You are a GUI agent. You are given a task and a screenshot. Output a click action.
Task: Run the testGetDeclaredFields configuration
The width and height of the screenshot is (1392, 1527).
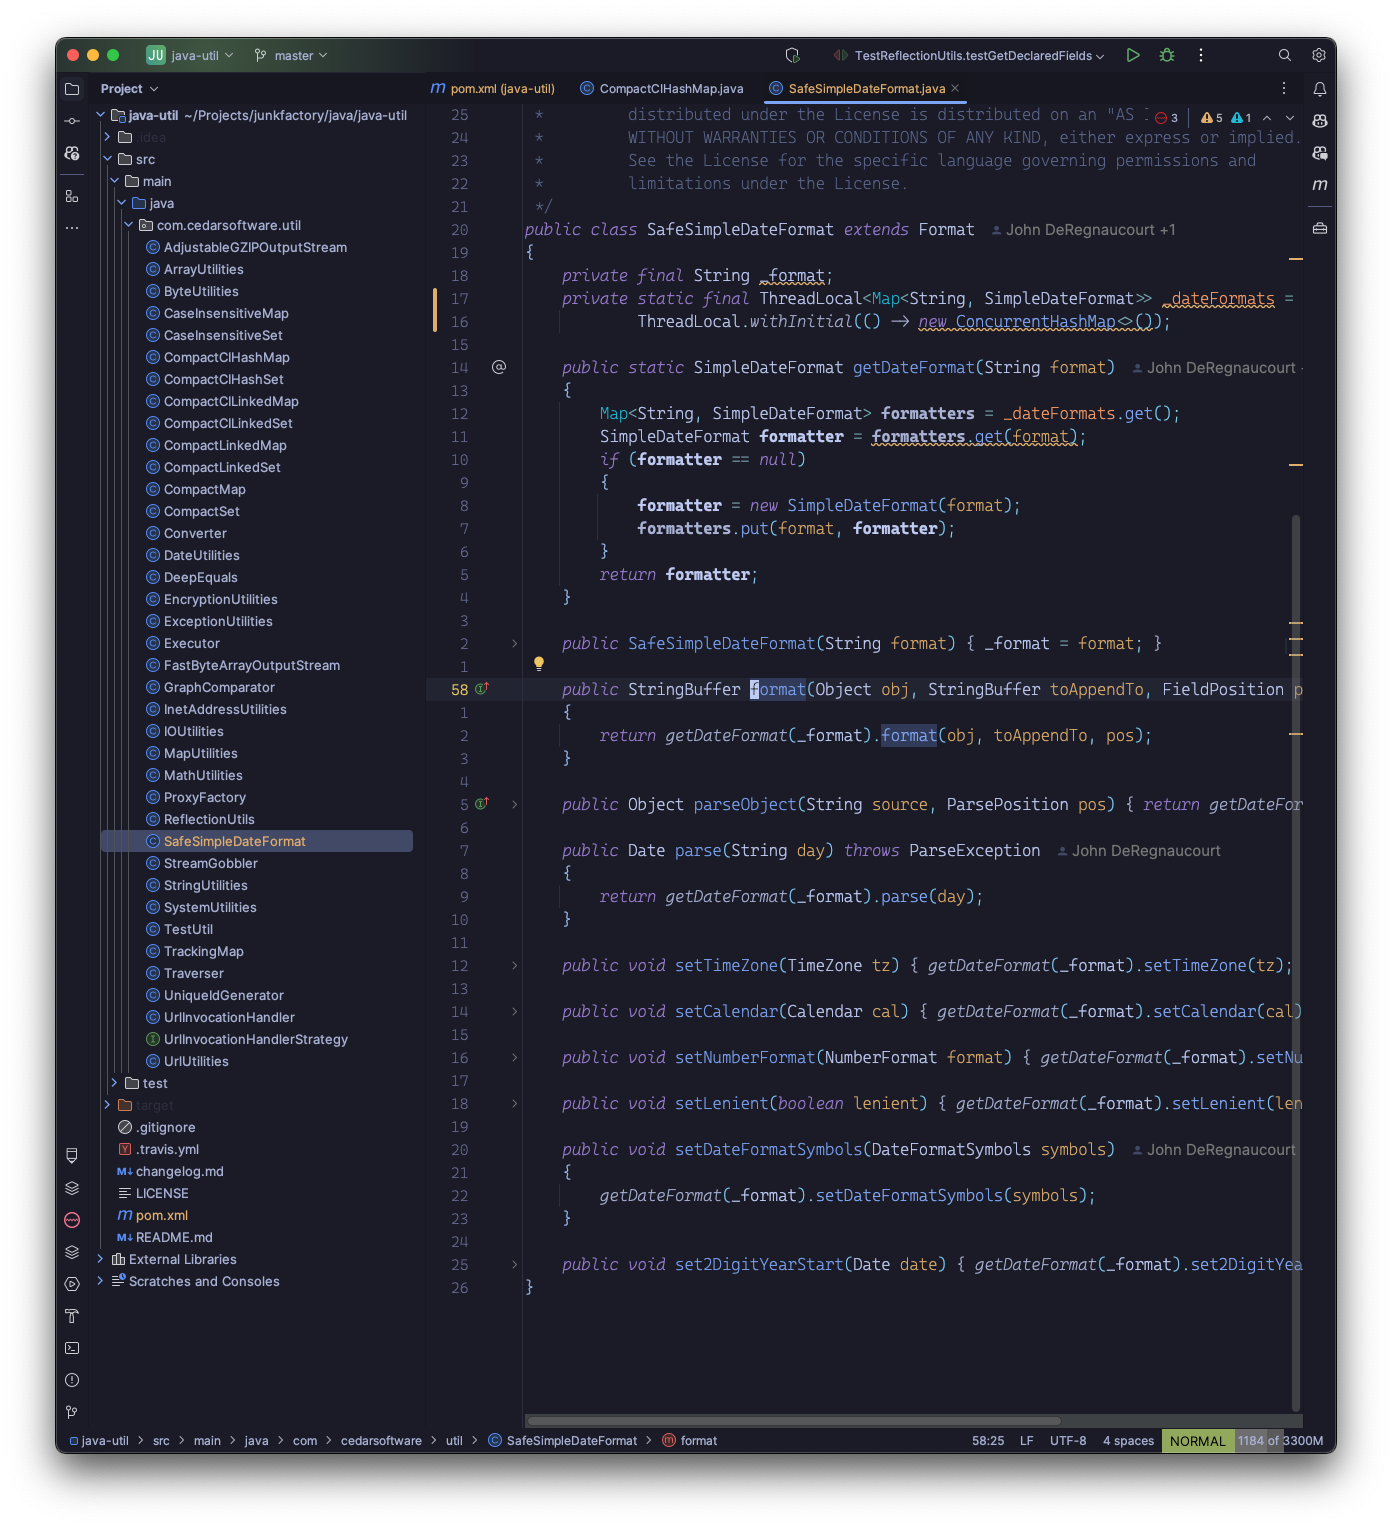(1132, 56)
